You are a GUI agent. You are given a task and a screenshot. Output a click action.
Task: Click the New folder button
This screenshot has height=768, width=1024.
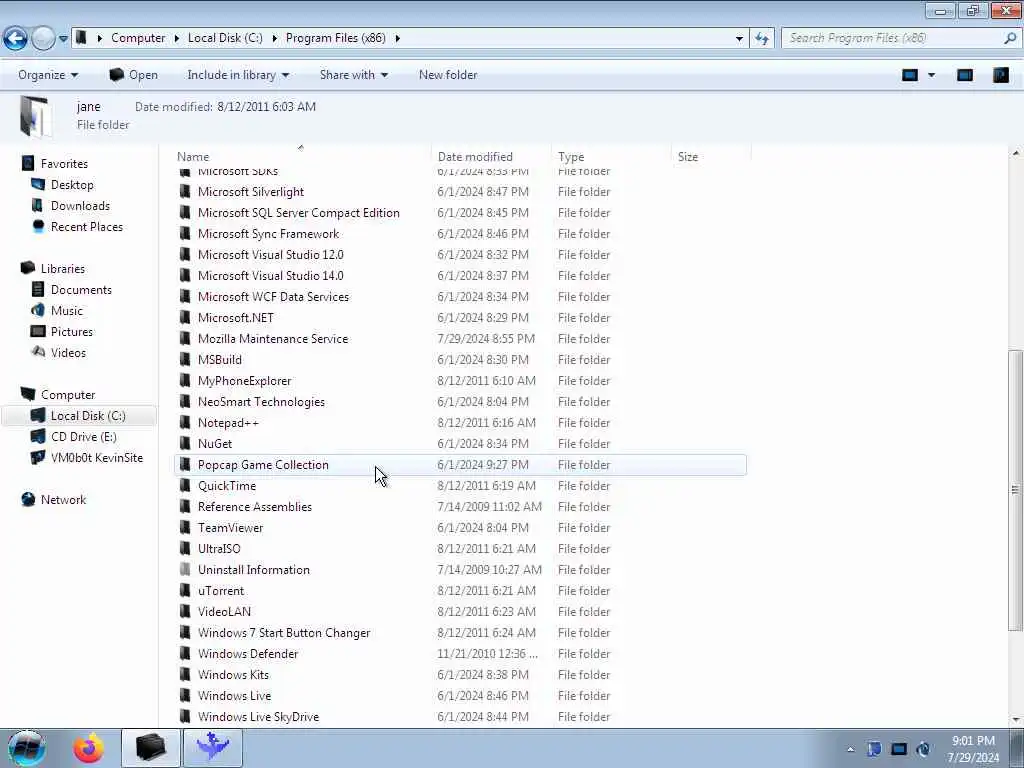pos(448,75)
